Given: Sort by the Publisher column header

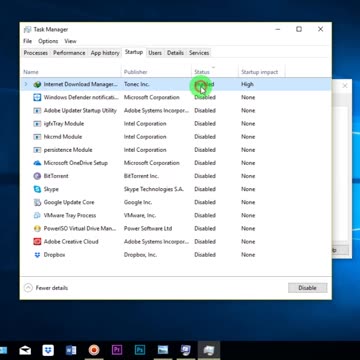Looking at the screenshot, I should 156,72.
